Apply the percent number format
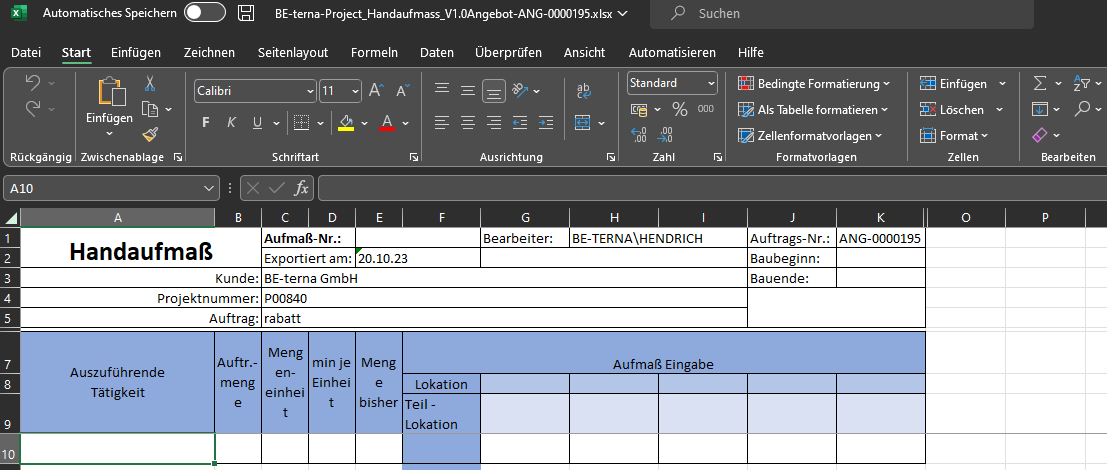 (680, 109)
